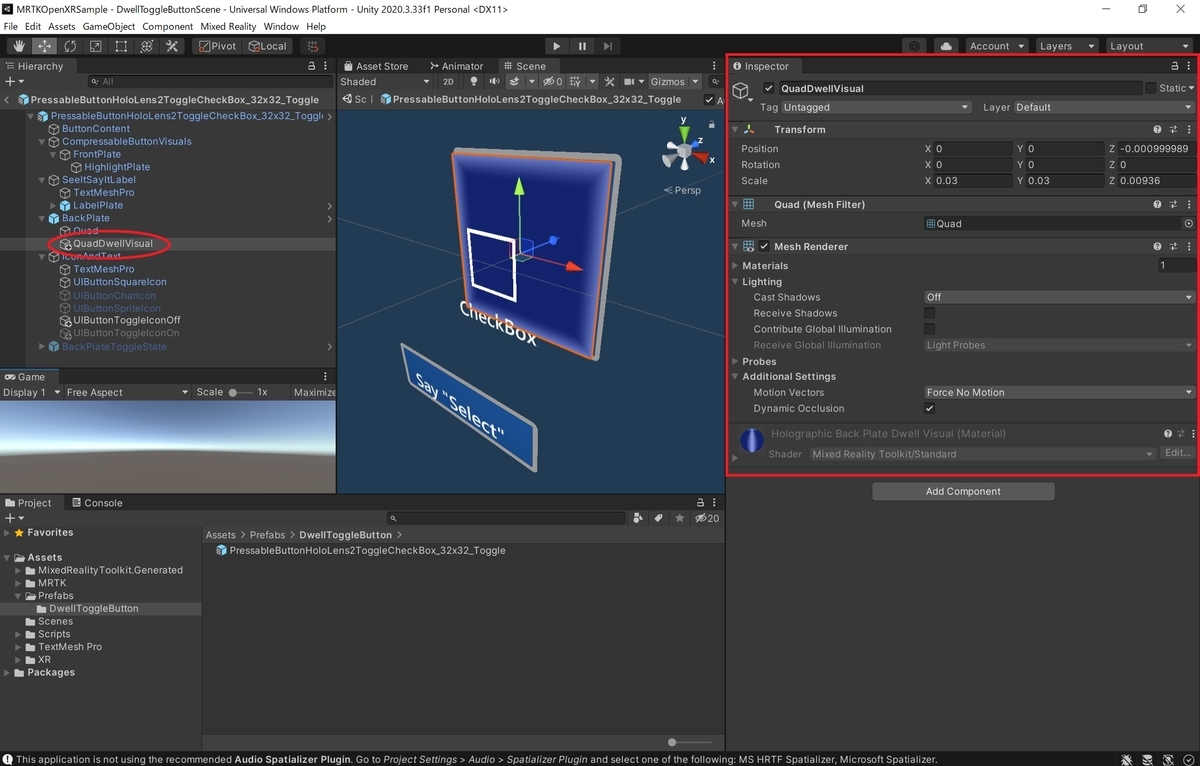1200x766 pixels.
Task: Enable the Receive Shadows checkbox
Action: 930,313
